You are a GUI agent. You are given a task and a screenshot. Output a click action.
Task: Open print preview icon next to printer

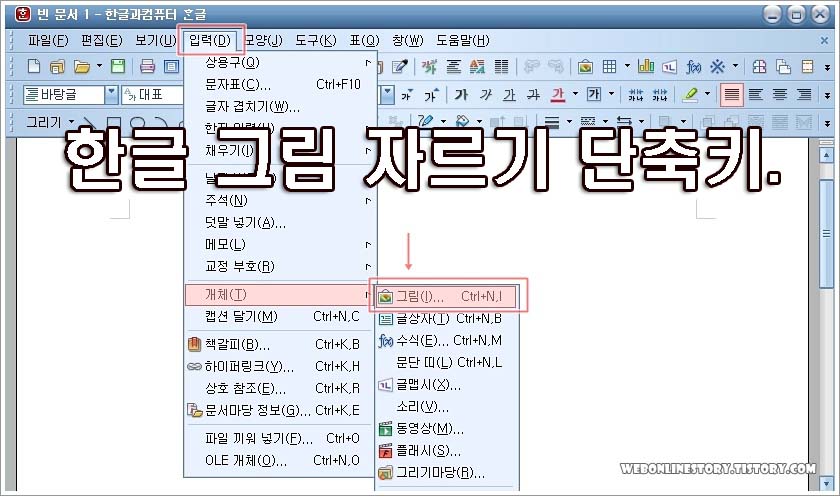click(171, 66)
